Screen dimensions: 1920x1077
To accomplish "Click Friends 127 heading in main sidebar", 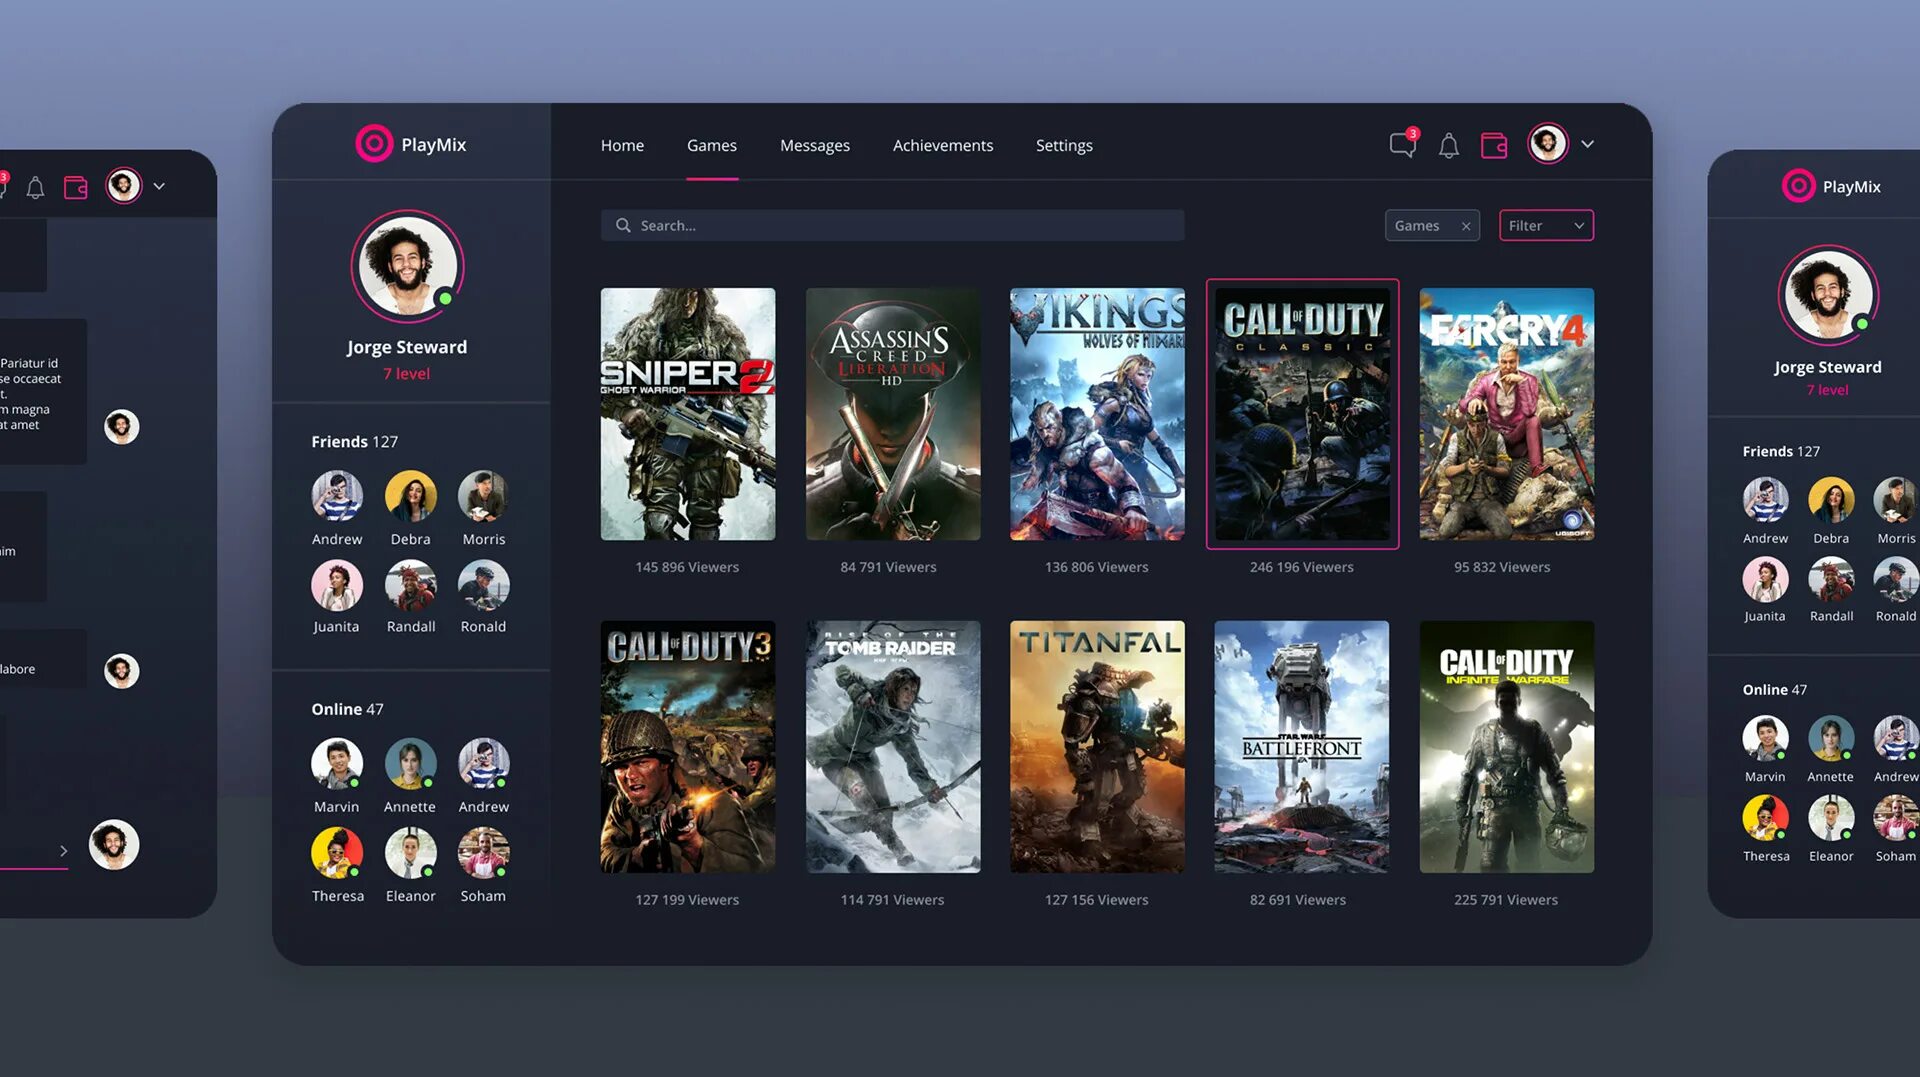I will pyautogui.click(x=355, y=441).
